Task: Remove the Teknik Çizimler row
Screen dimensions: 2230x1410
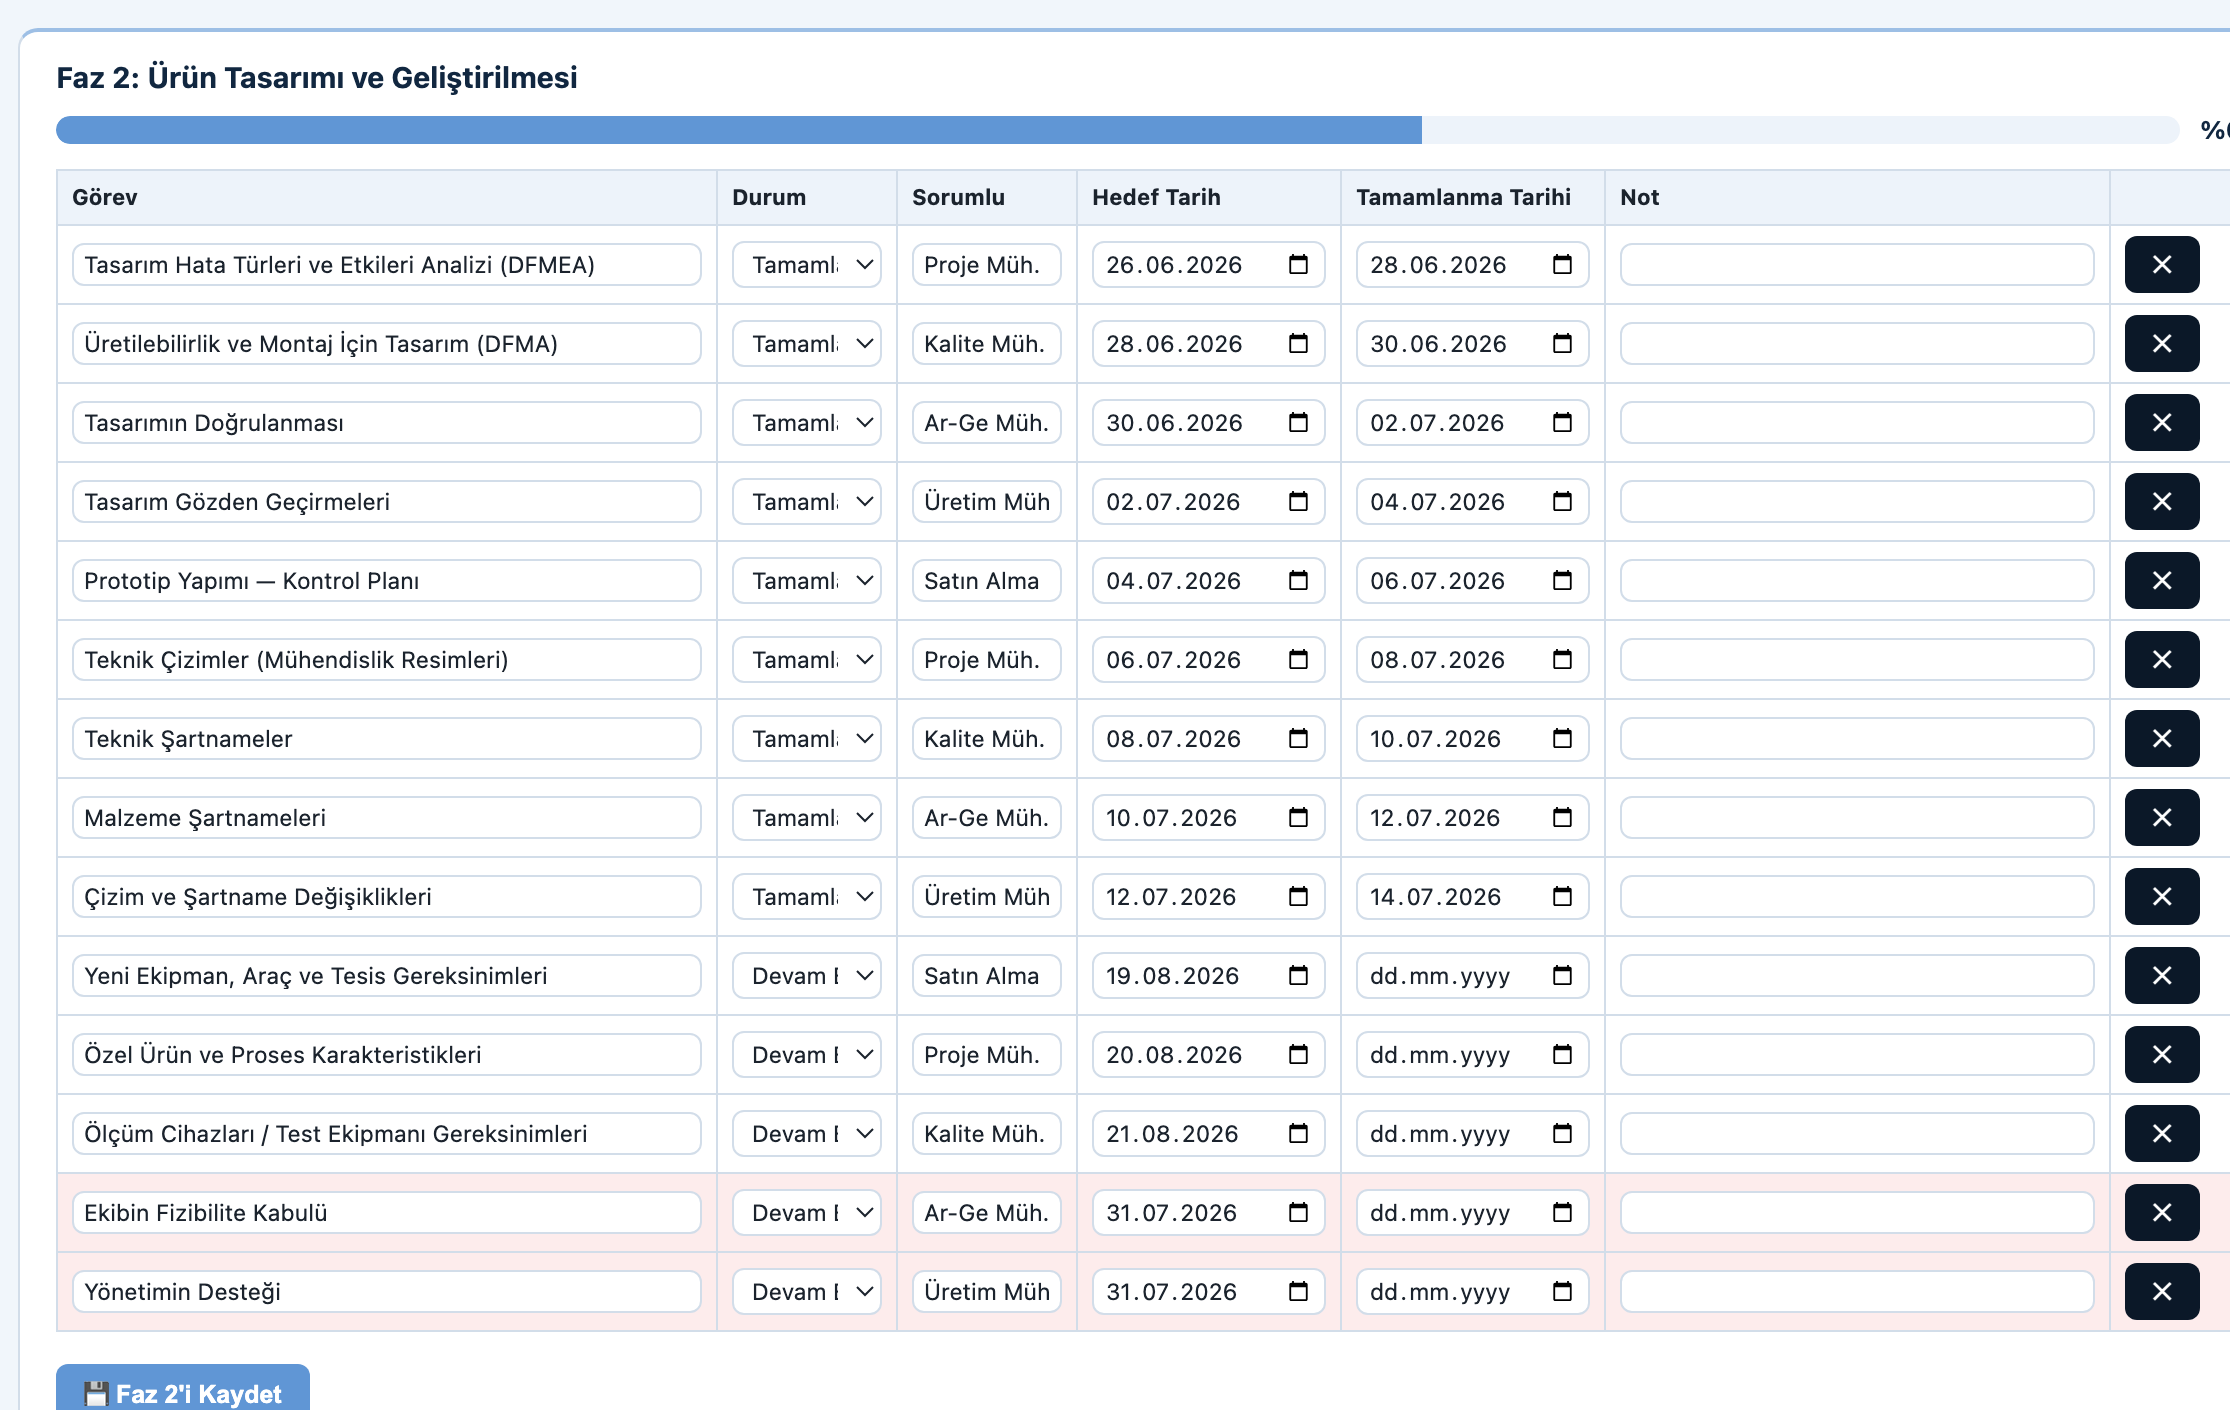Action: [x=2162, y=660]
